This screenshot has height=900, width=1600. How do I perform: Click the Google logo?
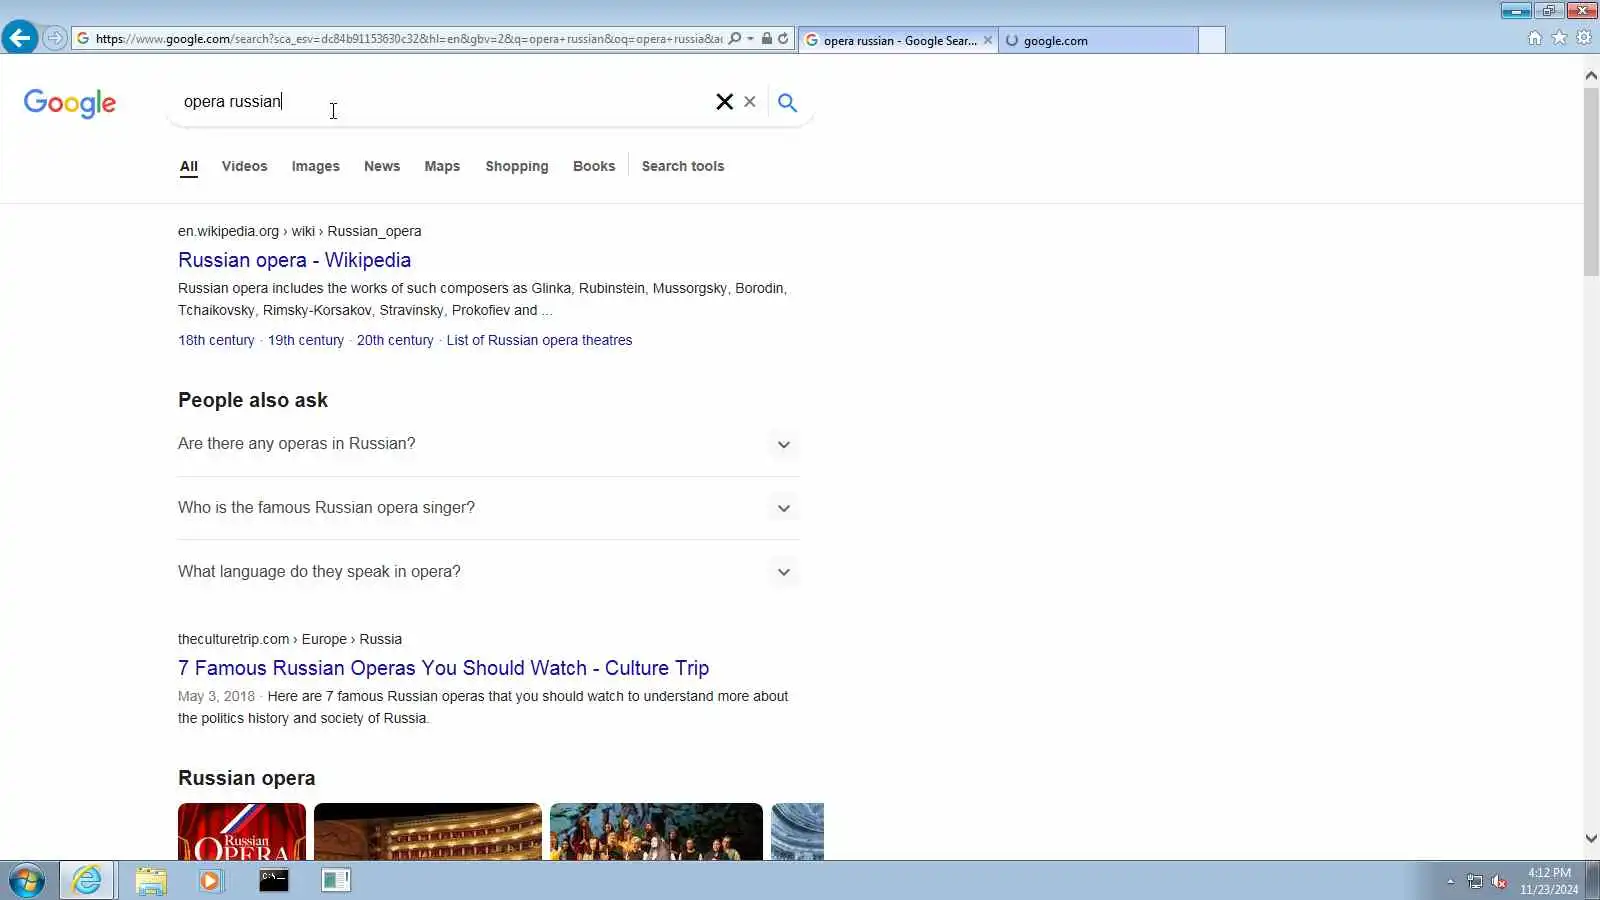(70, 103)
